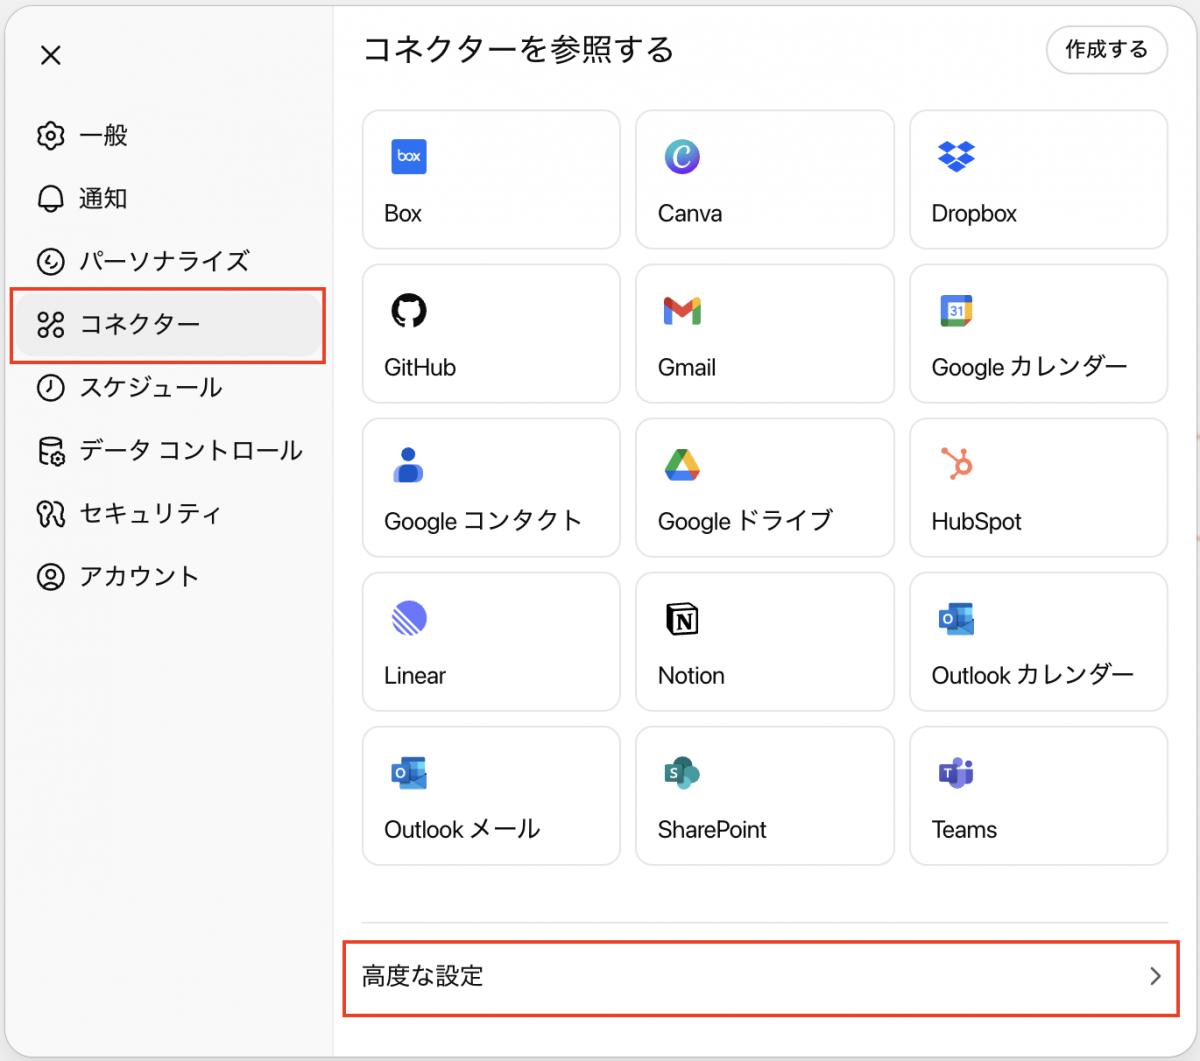1200x1061 pixels.
Task: Click the Teams logo icon
Action: point(956,773)
